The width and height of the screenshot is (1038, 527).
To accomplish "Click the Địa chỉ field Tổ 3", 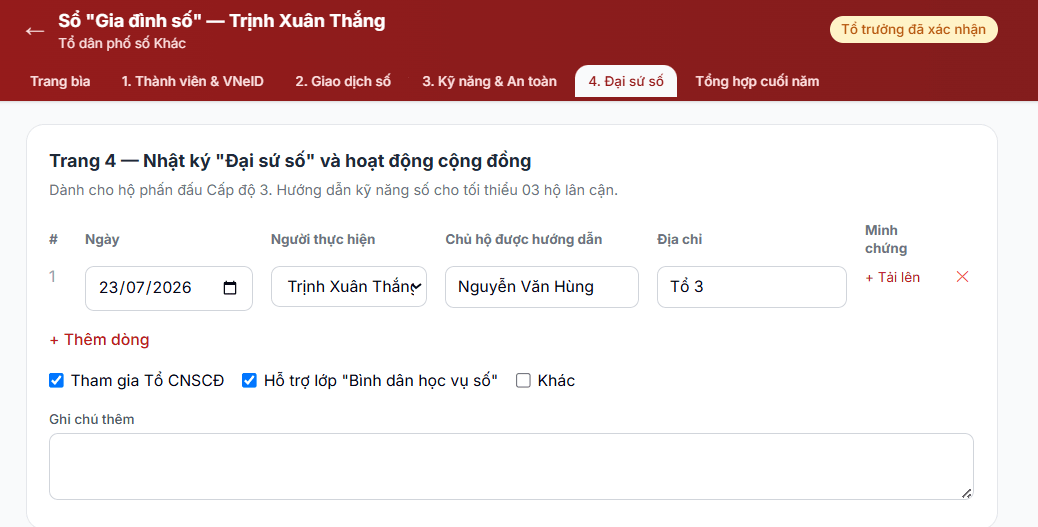I will point(751,287).
